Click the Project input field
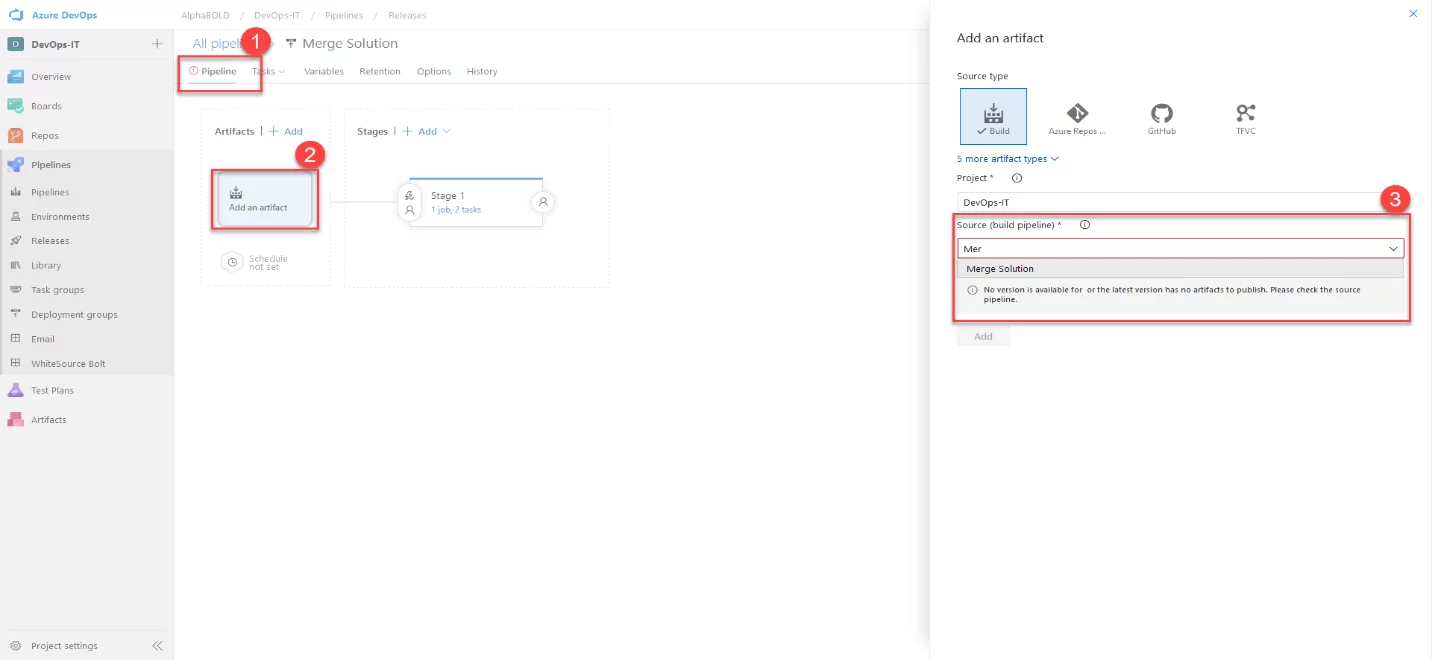 coord(1180,202)
